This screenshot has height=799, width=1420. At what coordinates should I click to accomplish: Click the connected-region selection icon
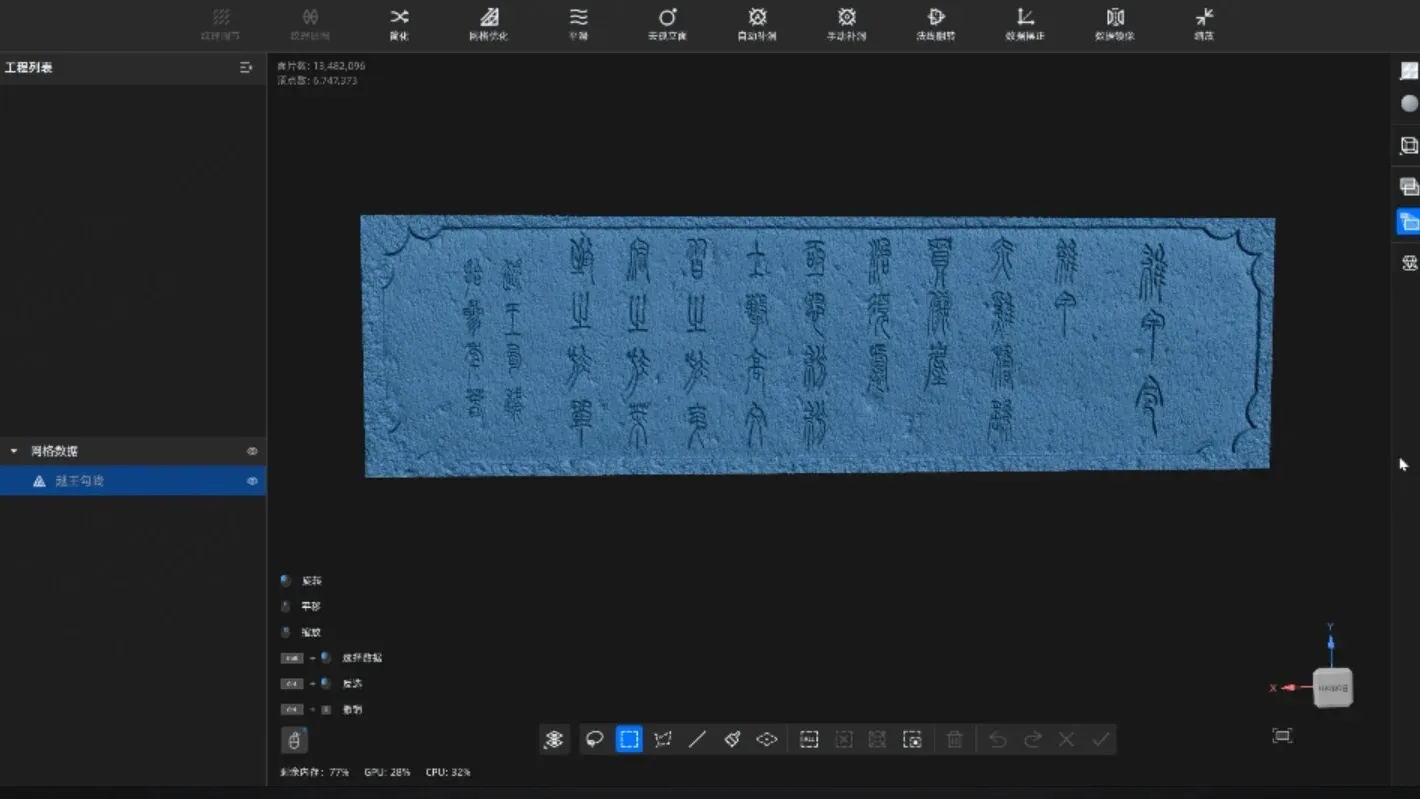click(912, 739)
